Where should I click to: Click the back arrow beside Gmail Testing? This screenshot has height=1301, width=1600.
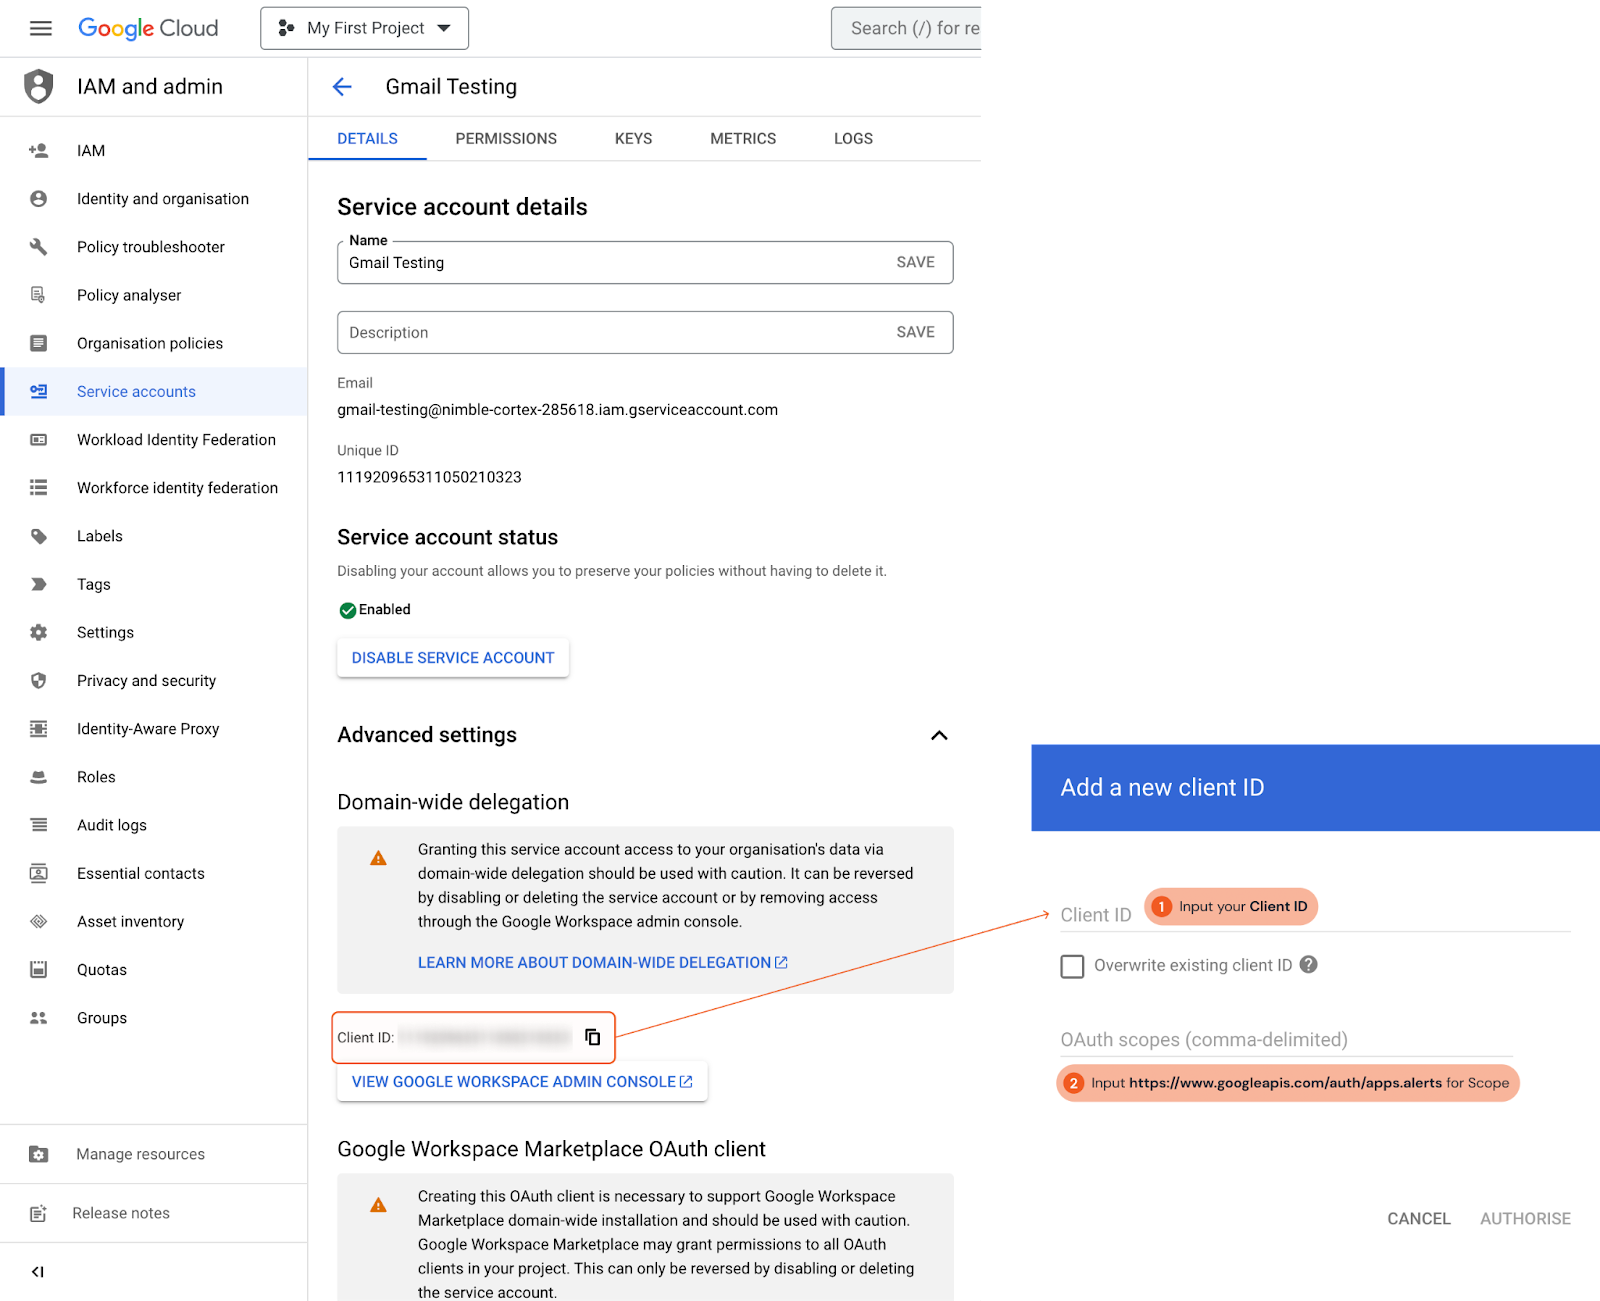pos(342,87)
